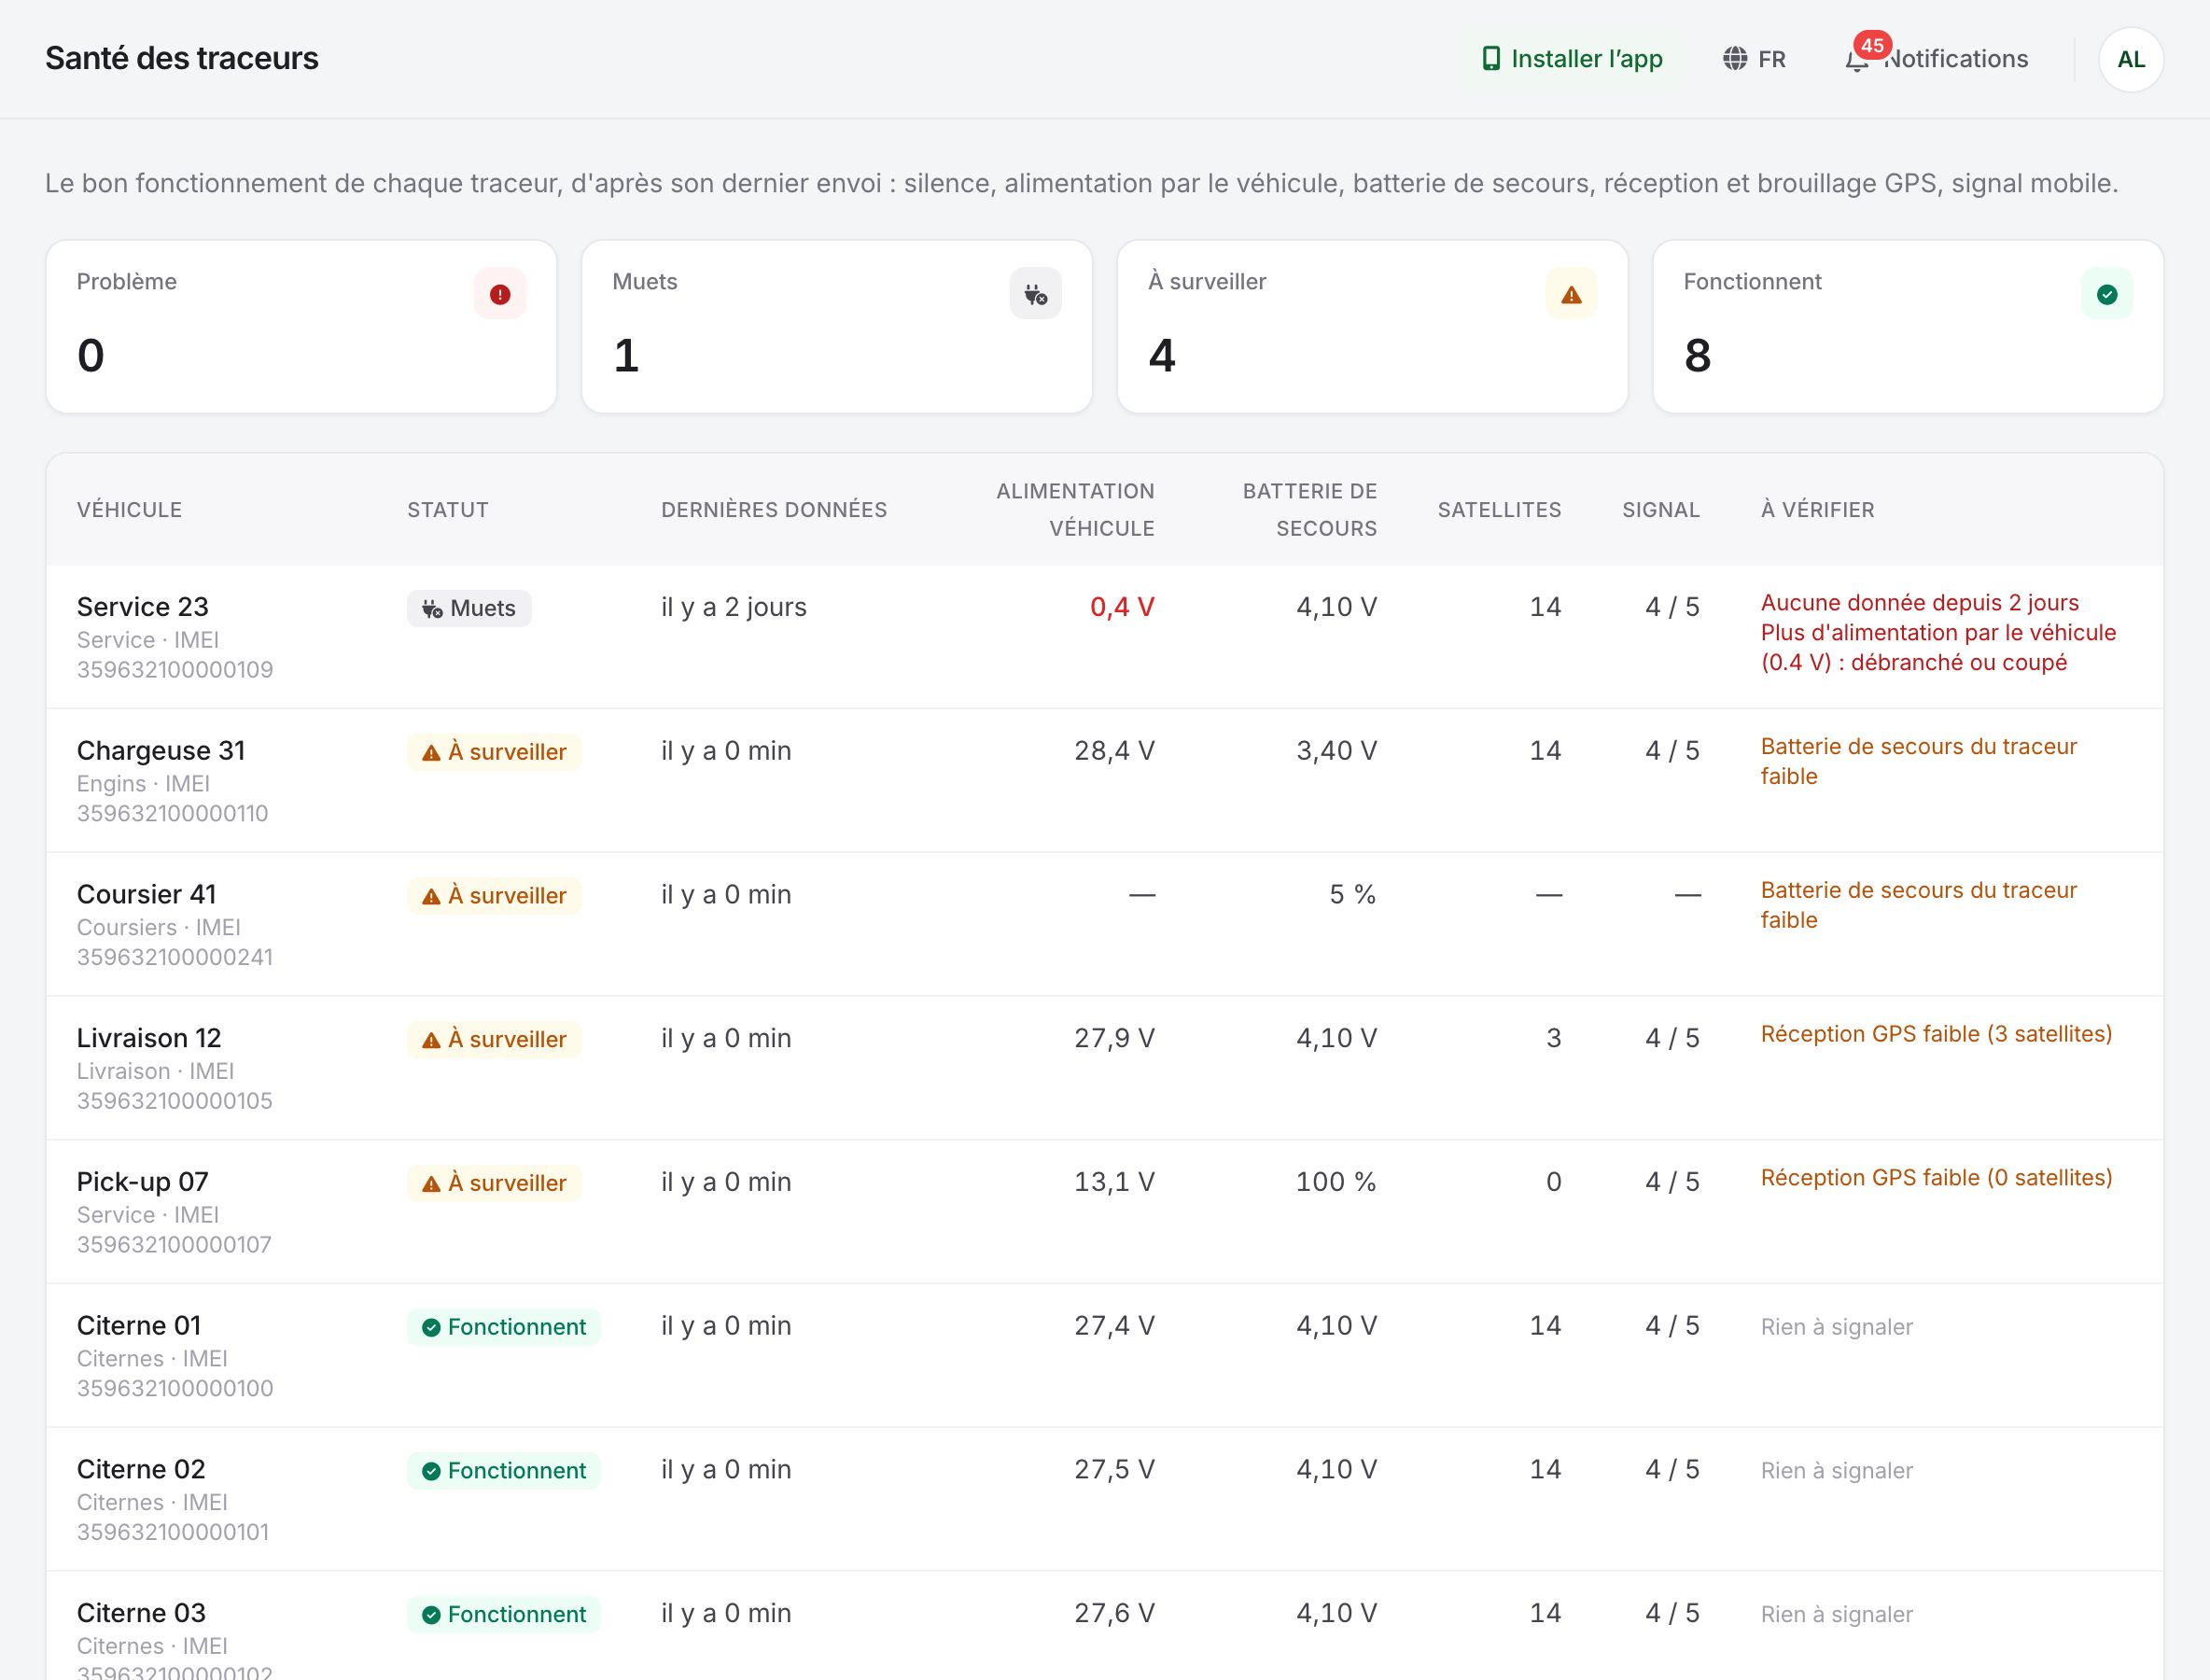Viewport: 2210px width, 1680px height.
Task: Click the SIGNAL column header
Action: point(1661,510)
